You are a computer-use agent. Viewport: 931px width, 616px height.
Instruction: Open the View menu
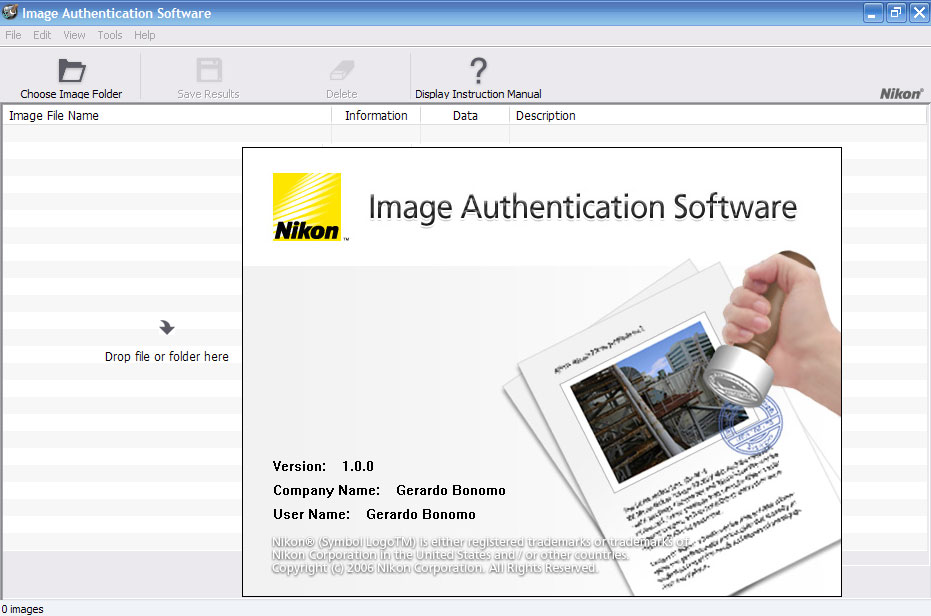74,35
